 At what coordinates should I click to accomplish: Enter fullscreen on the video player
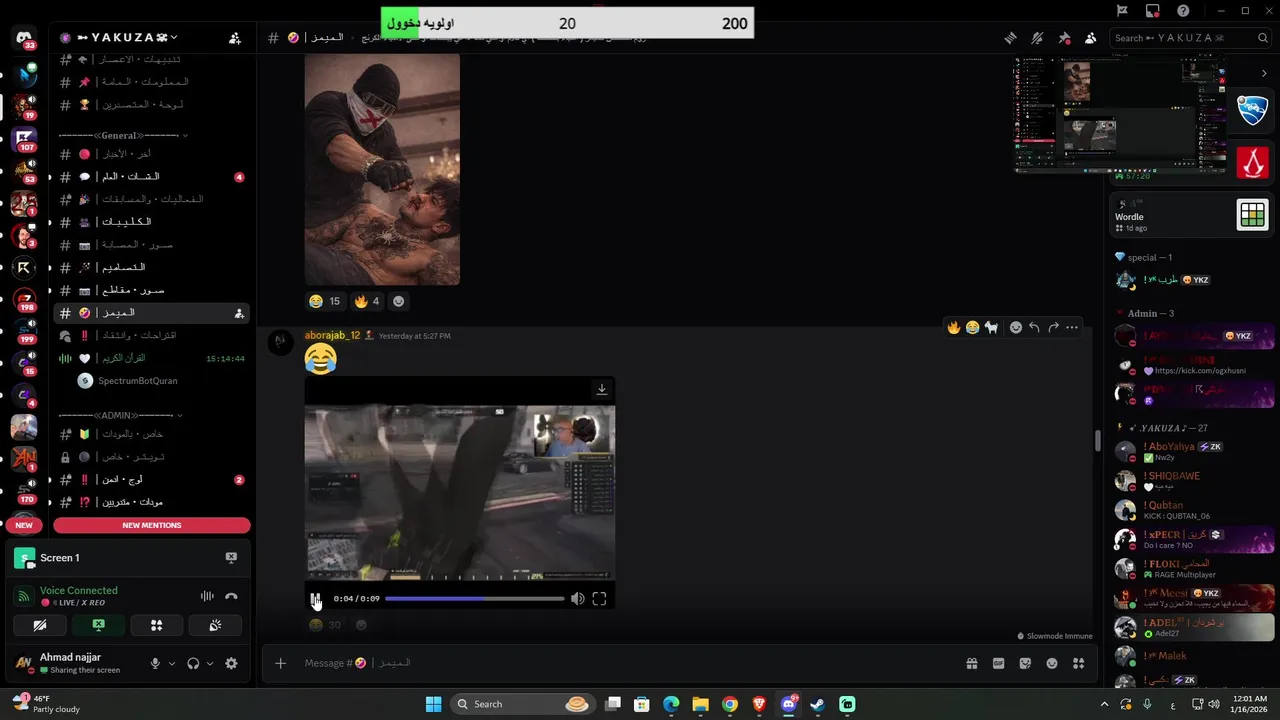click(x=599, y=599)
